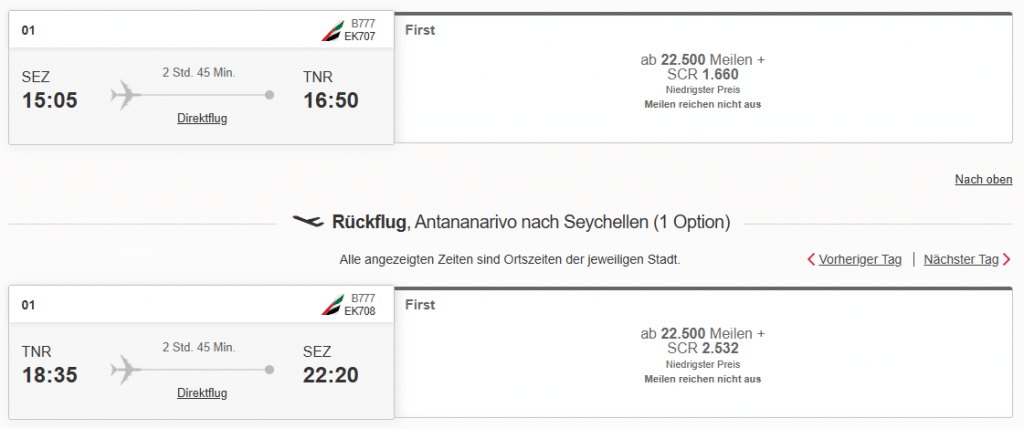Open the Direktflug link for the 18:35 flight
The image size is (1024, 429).
[202, 393]
